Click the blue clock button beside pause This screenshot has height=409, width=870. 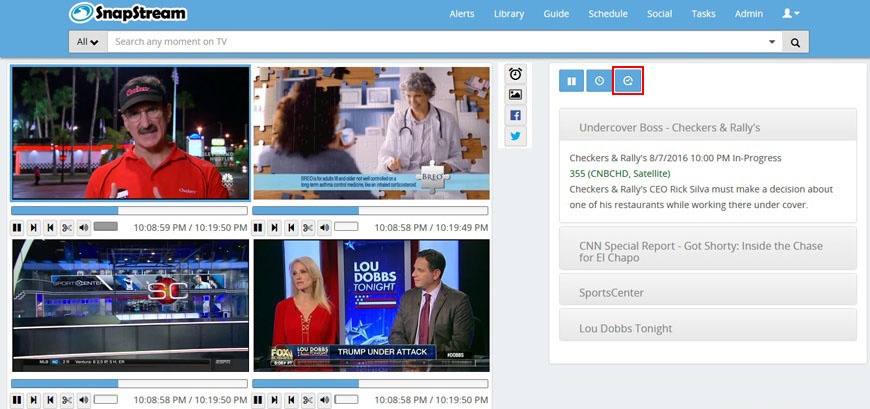click(599, 81)
